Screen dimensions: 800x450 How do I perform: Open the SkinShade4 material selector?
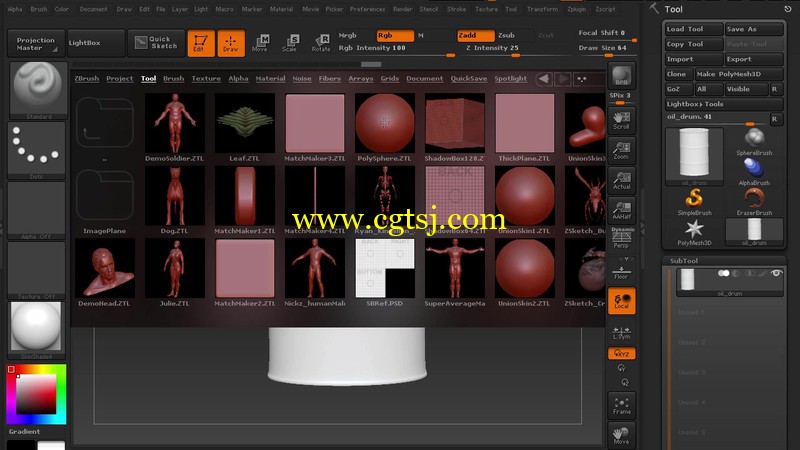(36, 330)
